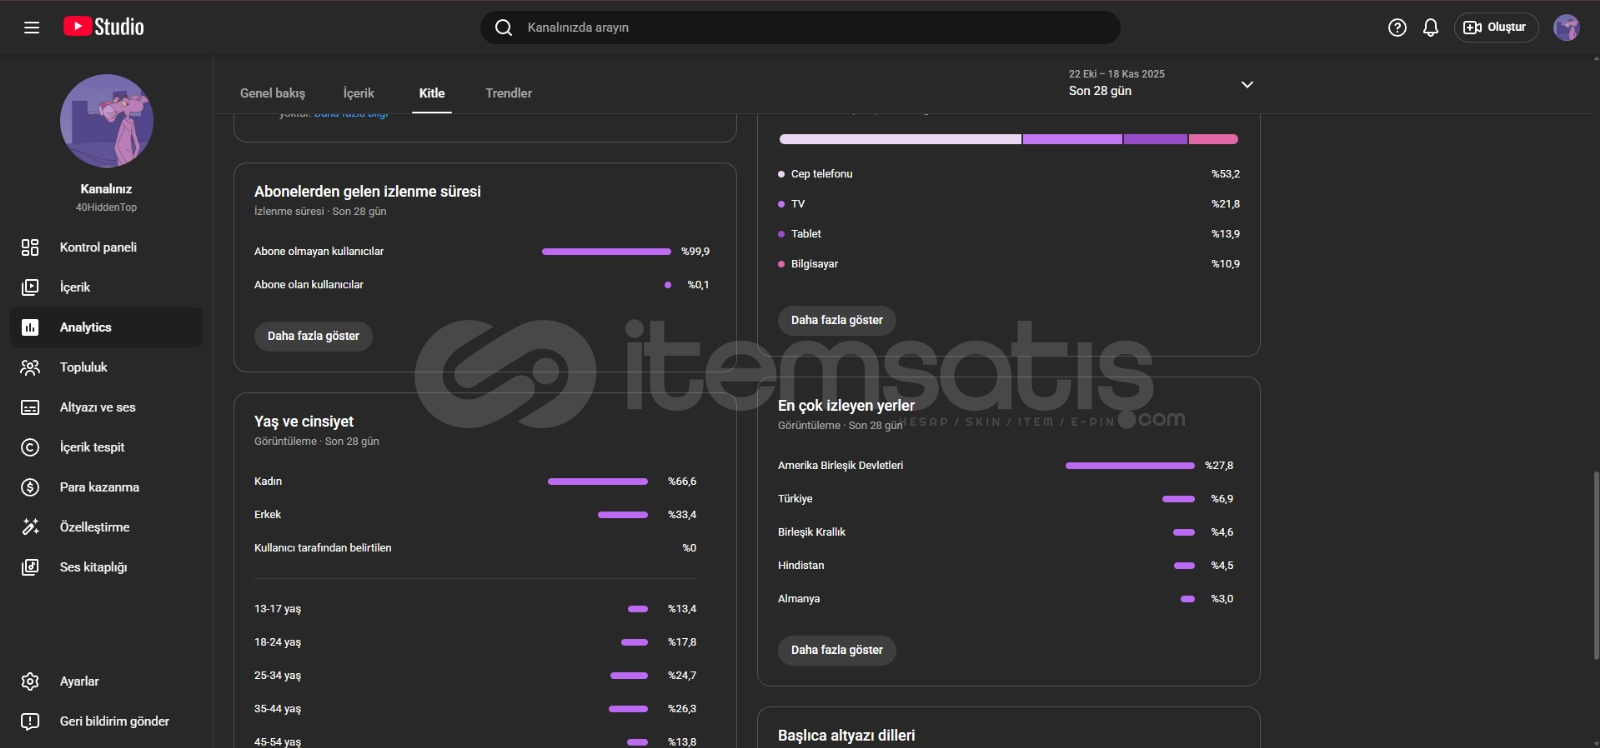Switch to the Trendler tab
The height and width of the screenshot is (748, 1600).
coord(508,93)
